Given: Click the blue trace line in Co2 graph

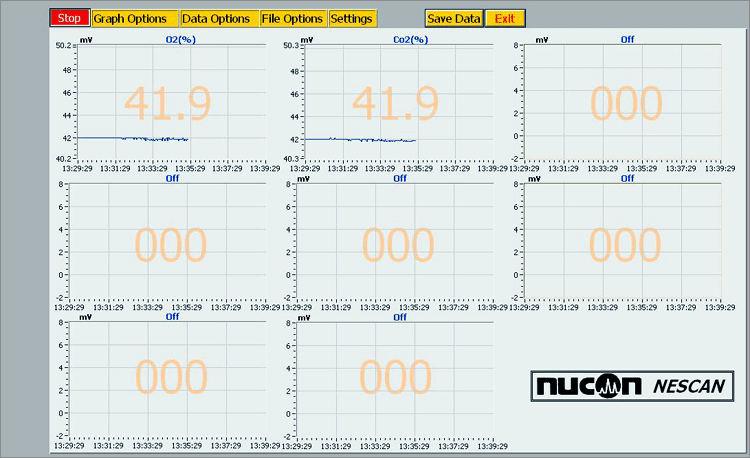Looking at the screenshot, I should pos(360,140).
